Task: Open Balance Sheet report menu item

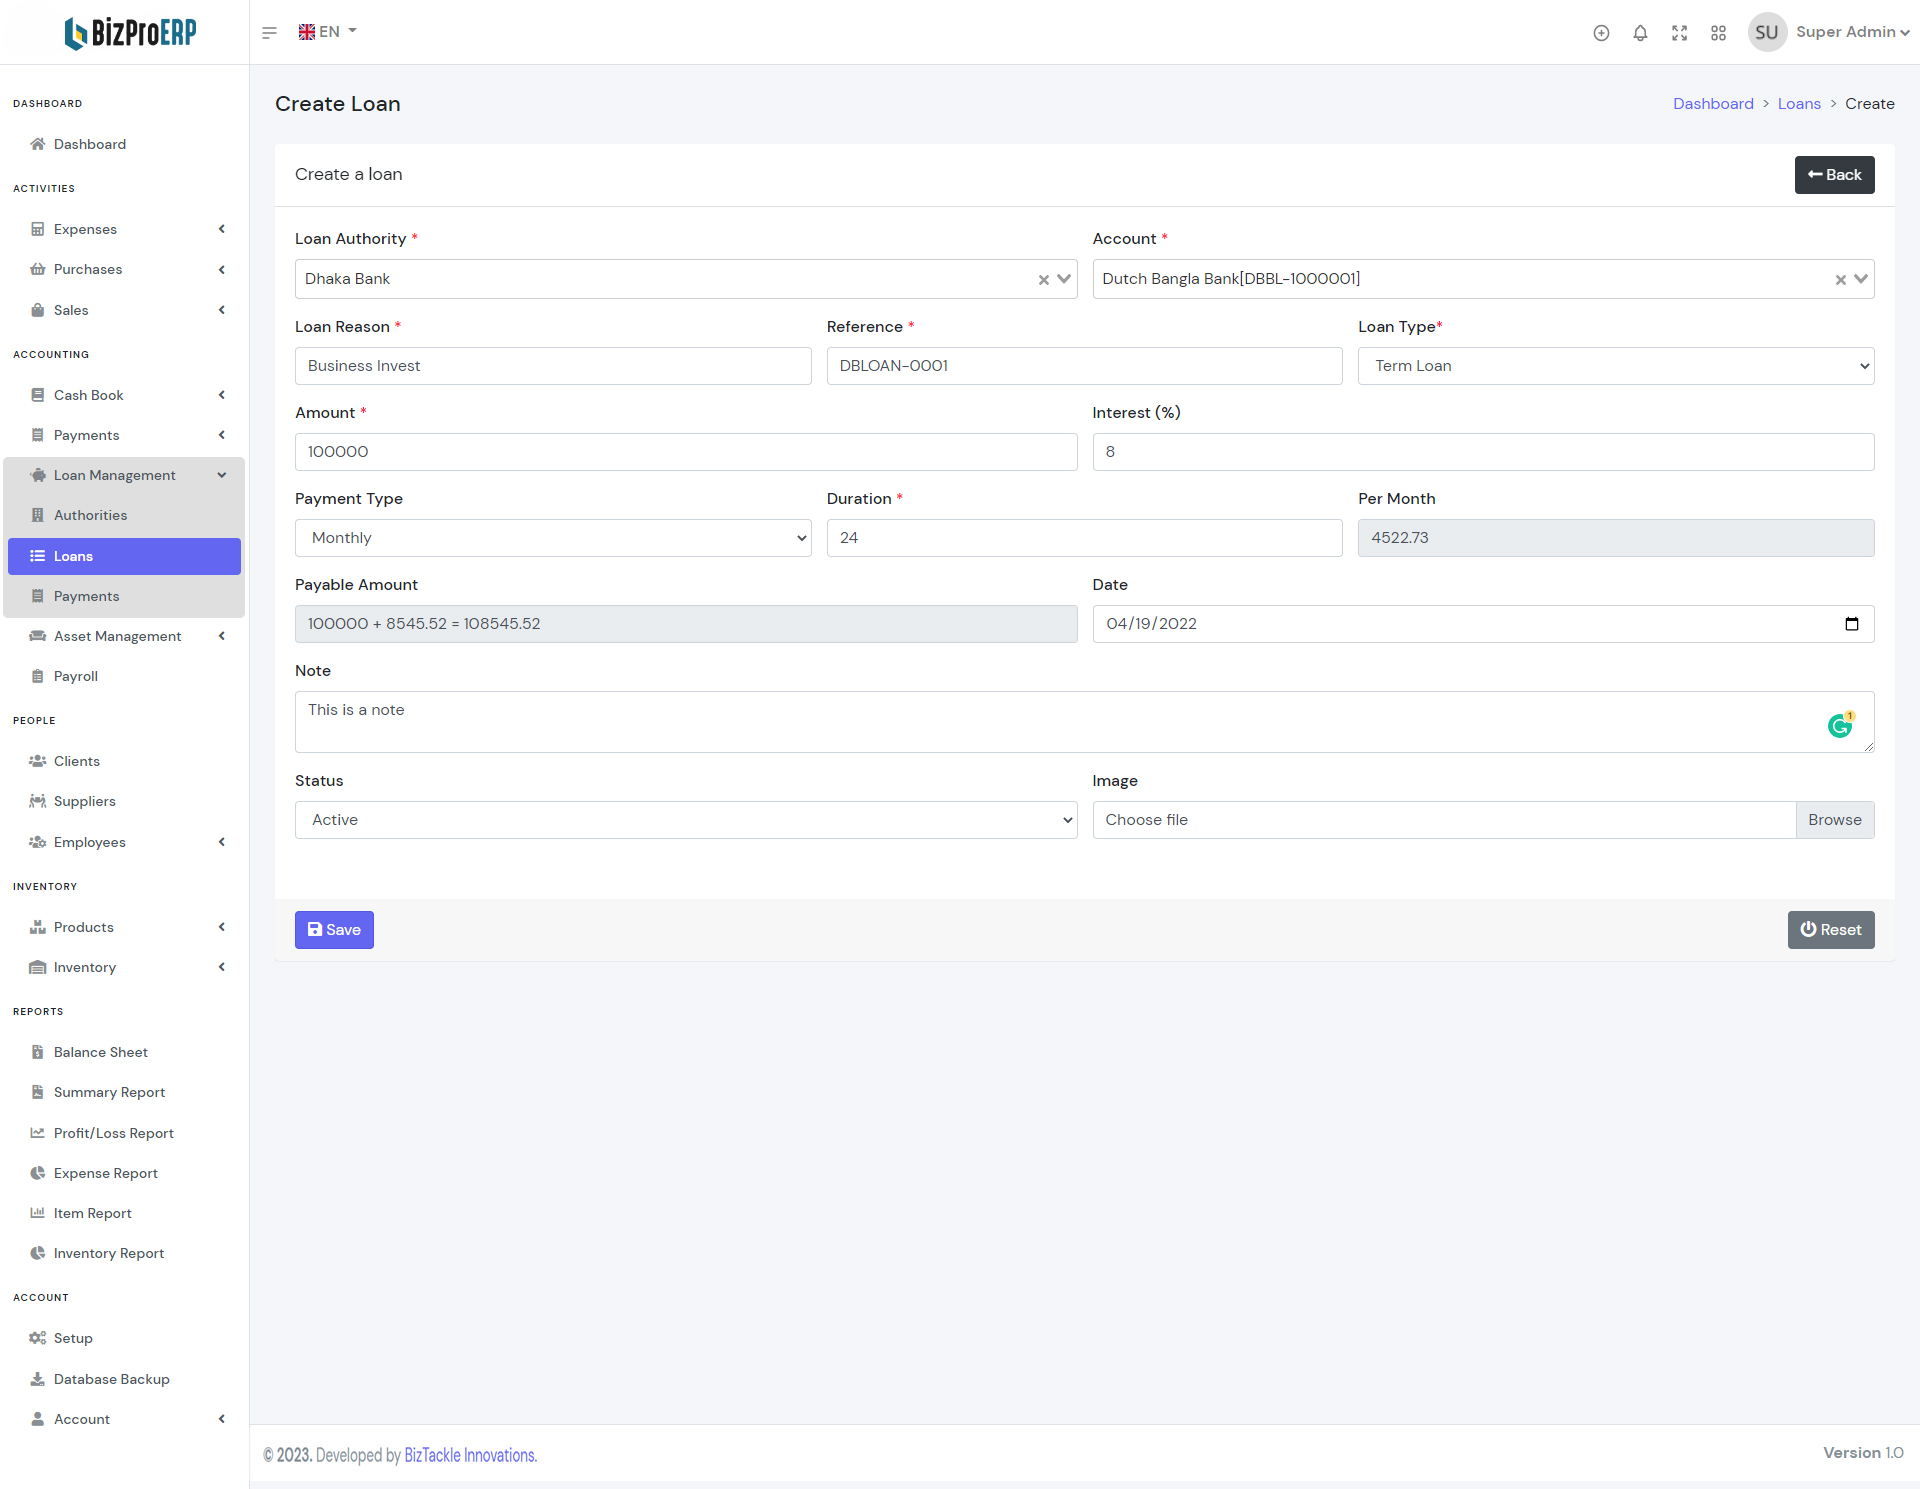Action: [x=100, y=1052]
